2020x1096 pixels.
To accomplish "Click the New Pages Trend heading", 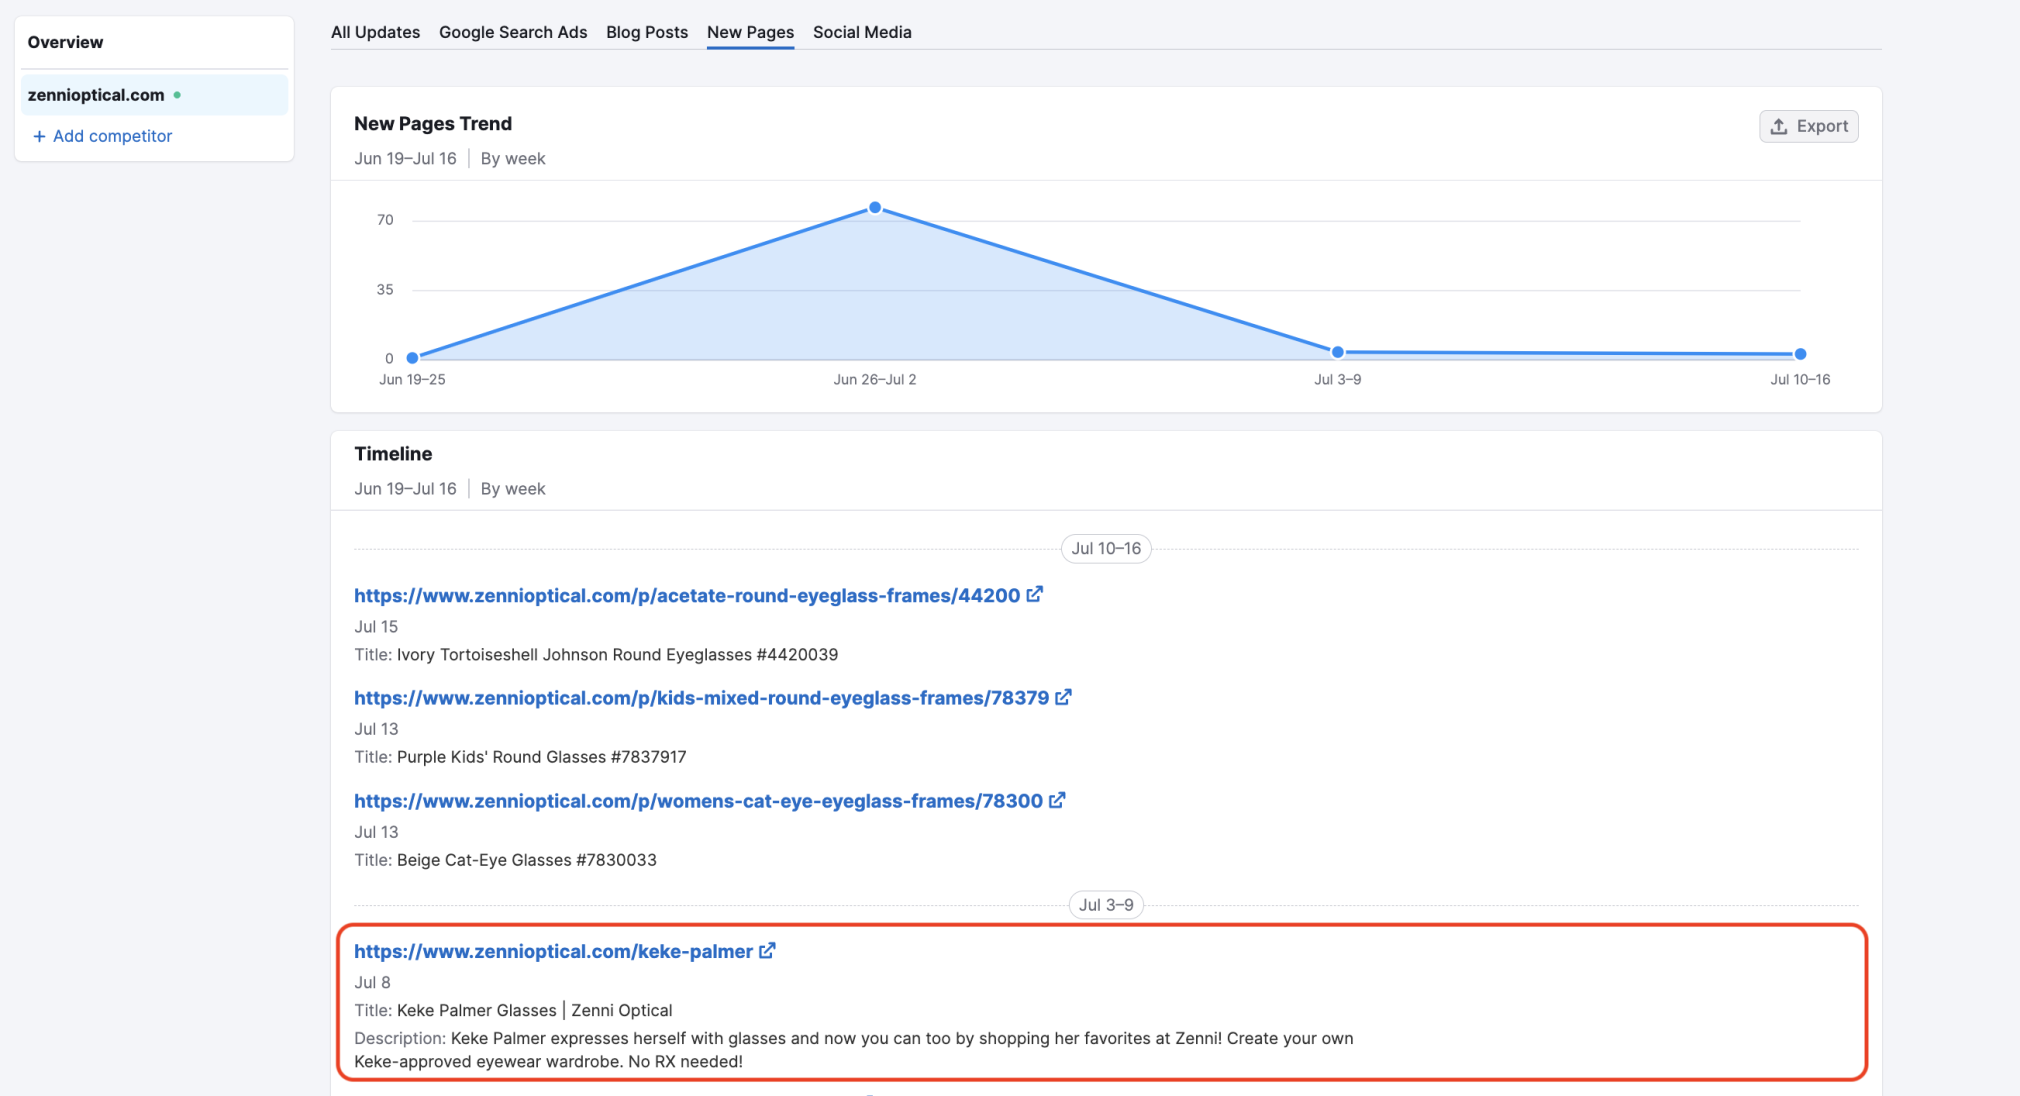I will [433, 123].
